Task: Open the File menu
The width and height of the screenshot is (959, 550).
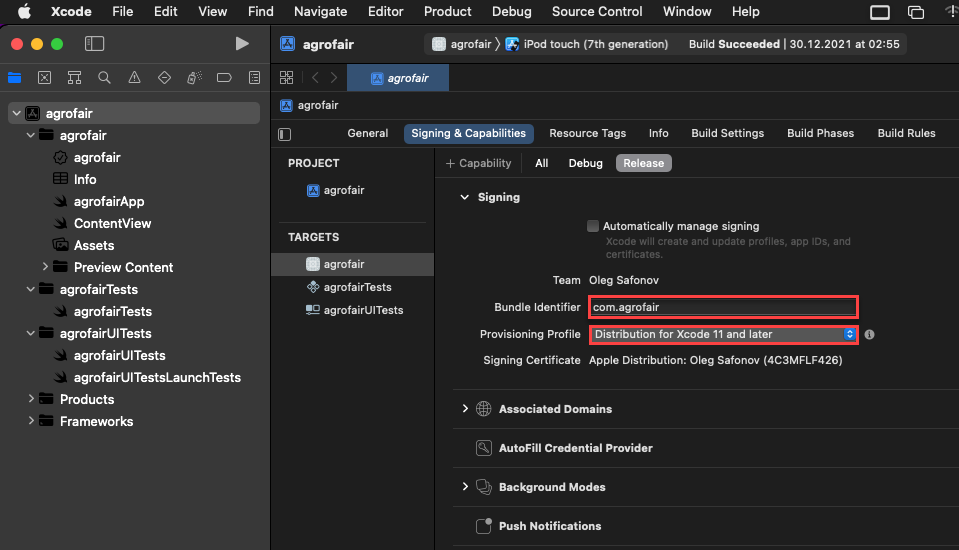Action: 122,12
